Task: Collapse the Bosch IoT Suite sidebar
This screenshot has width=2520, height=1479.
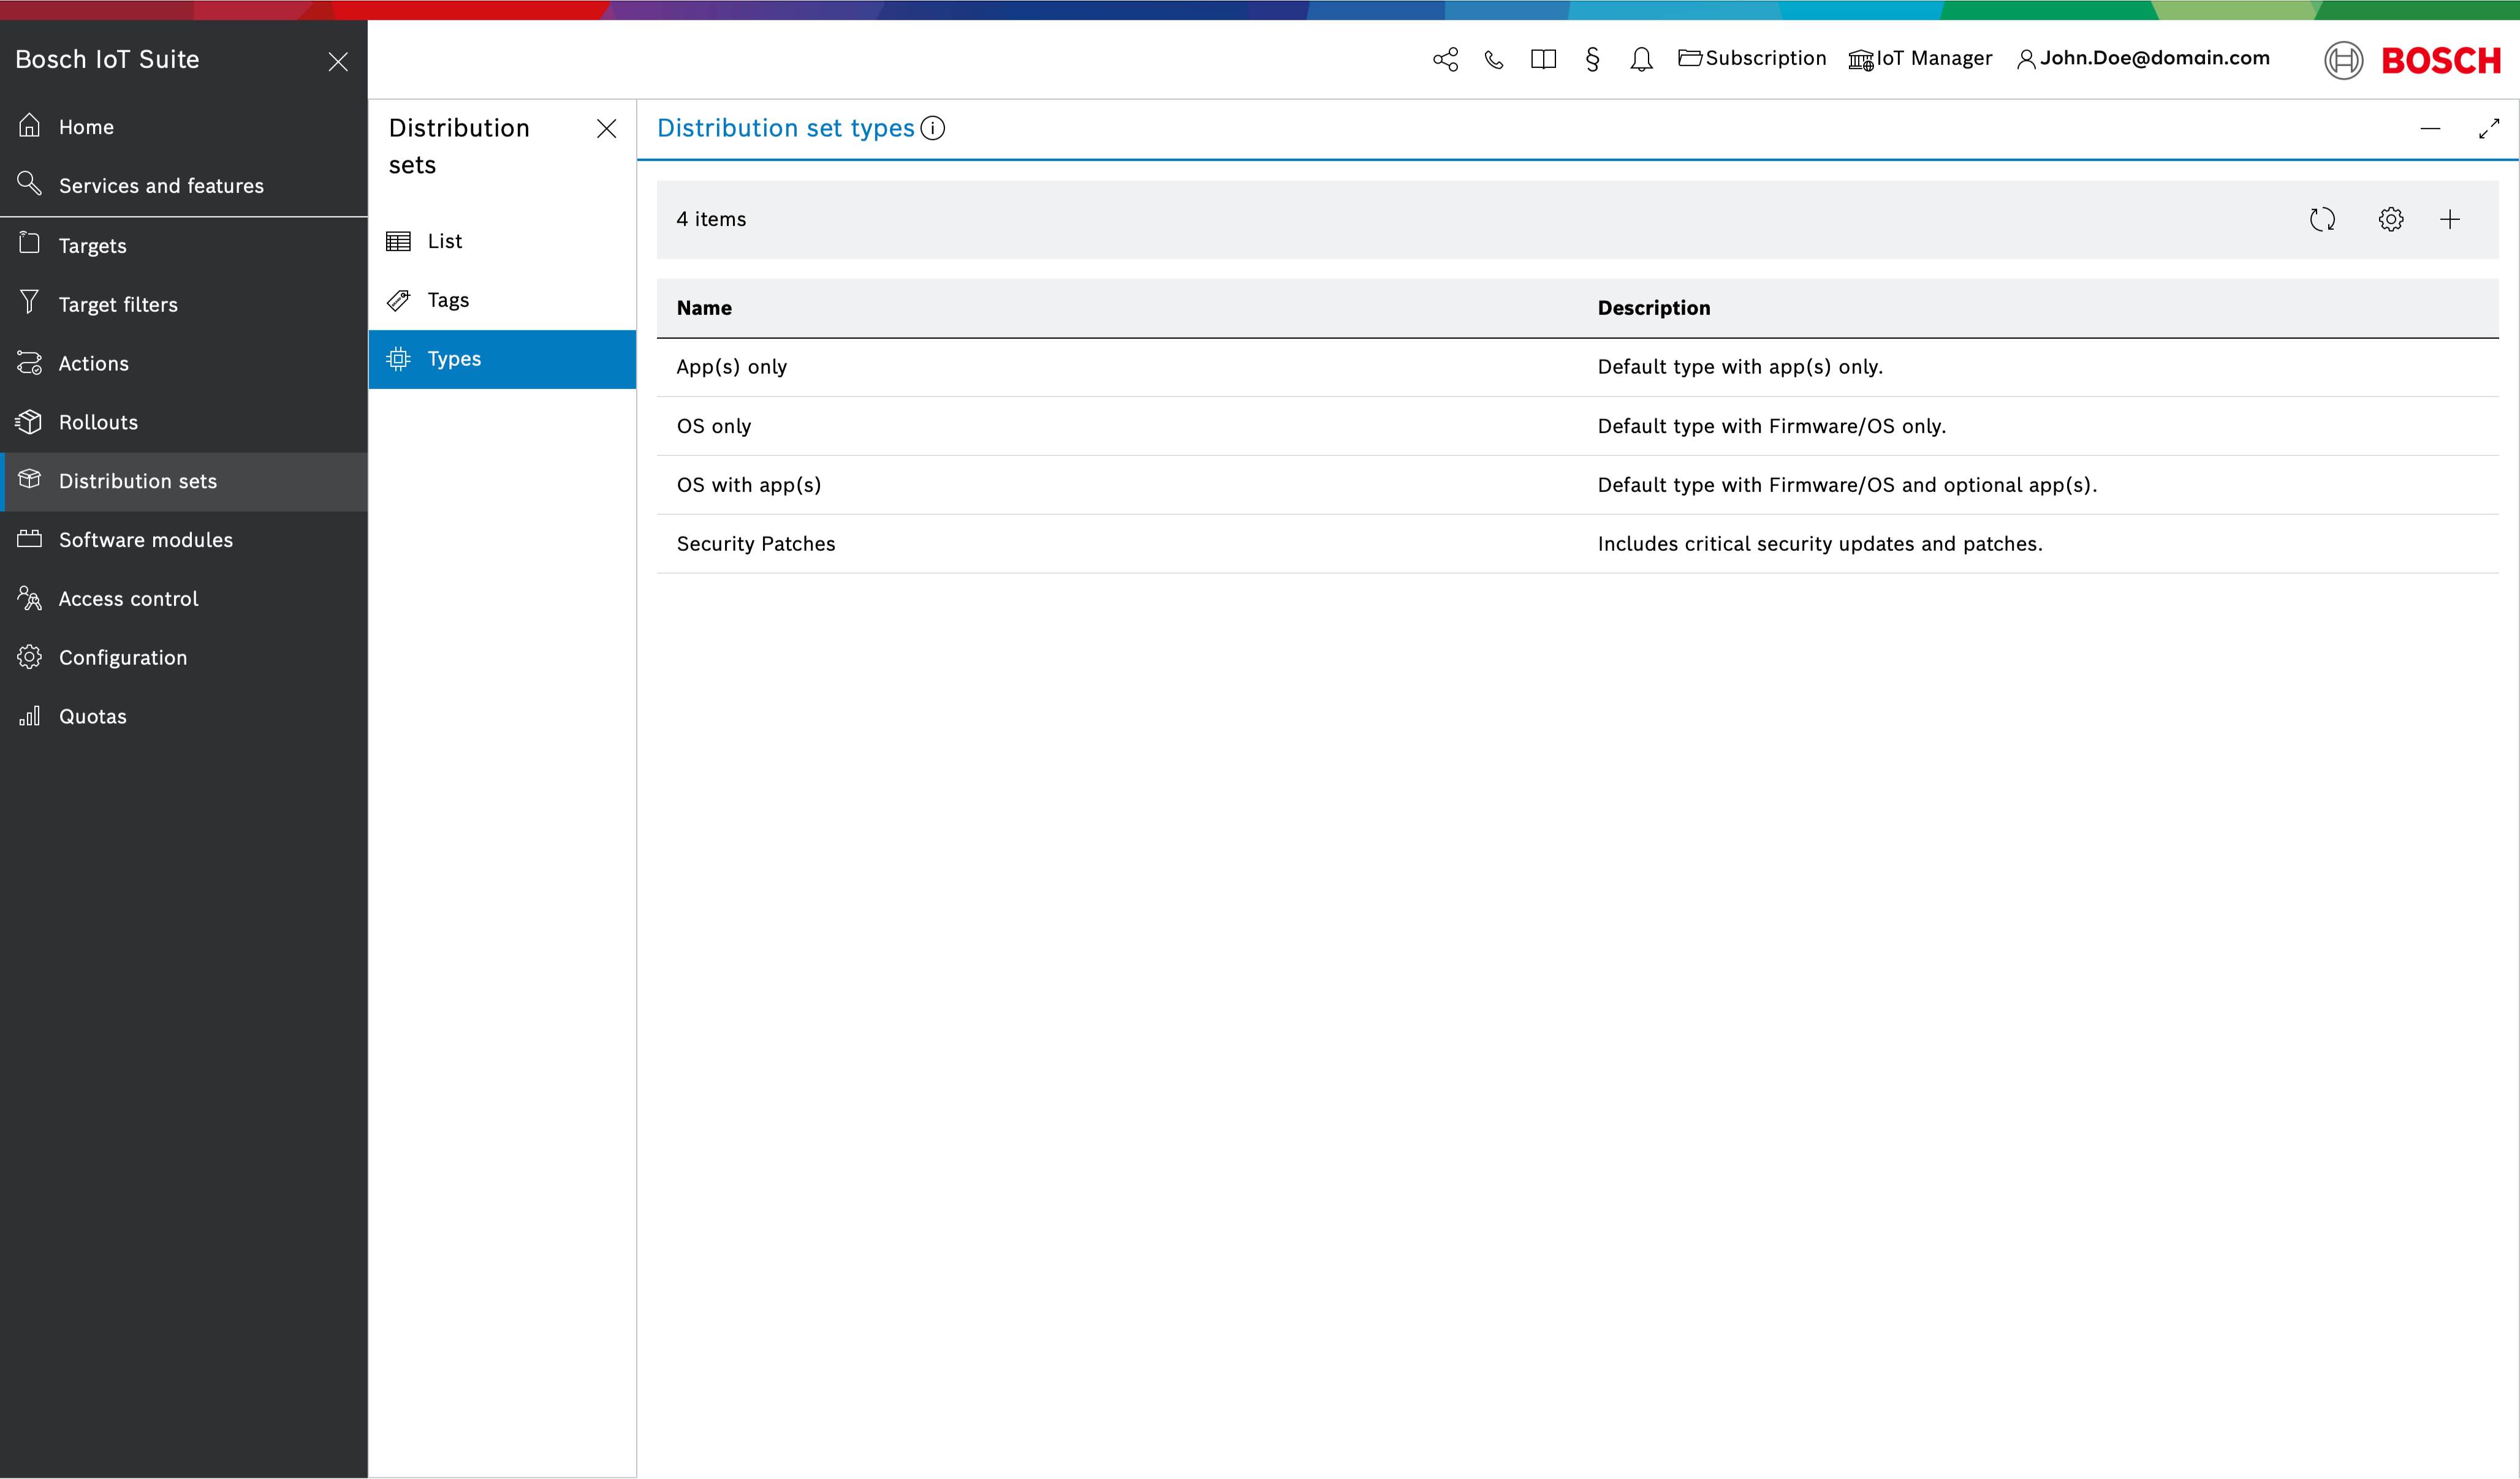Action: coord(338,61)
